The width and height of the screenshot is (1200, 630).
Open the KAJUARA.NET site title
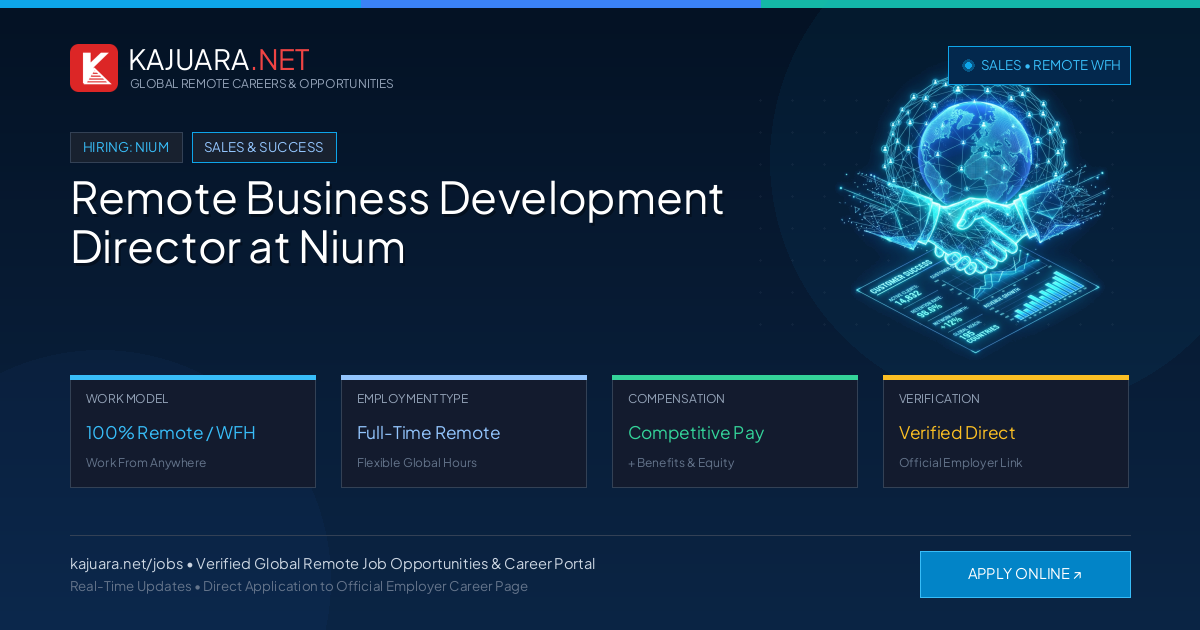point(219,60)
